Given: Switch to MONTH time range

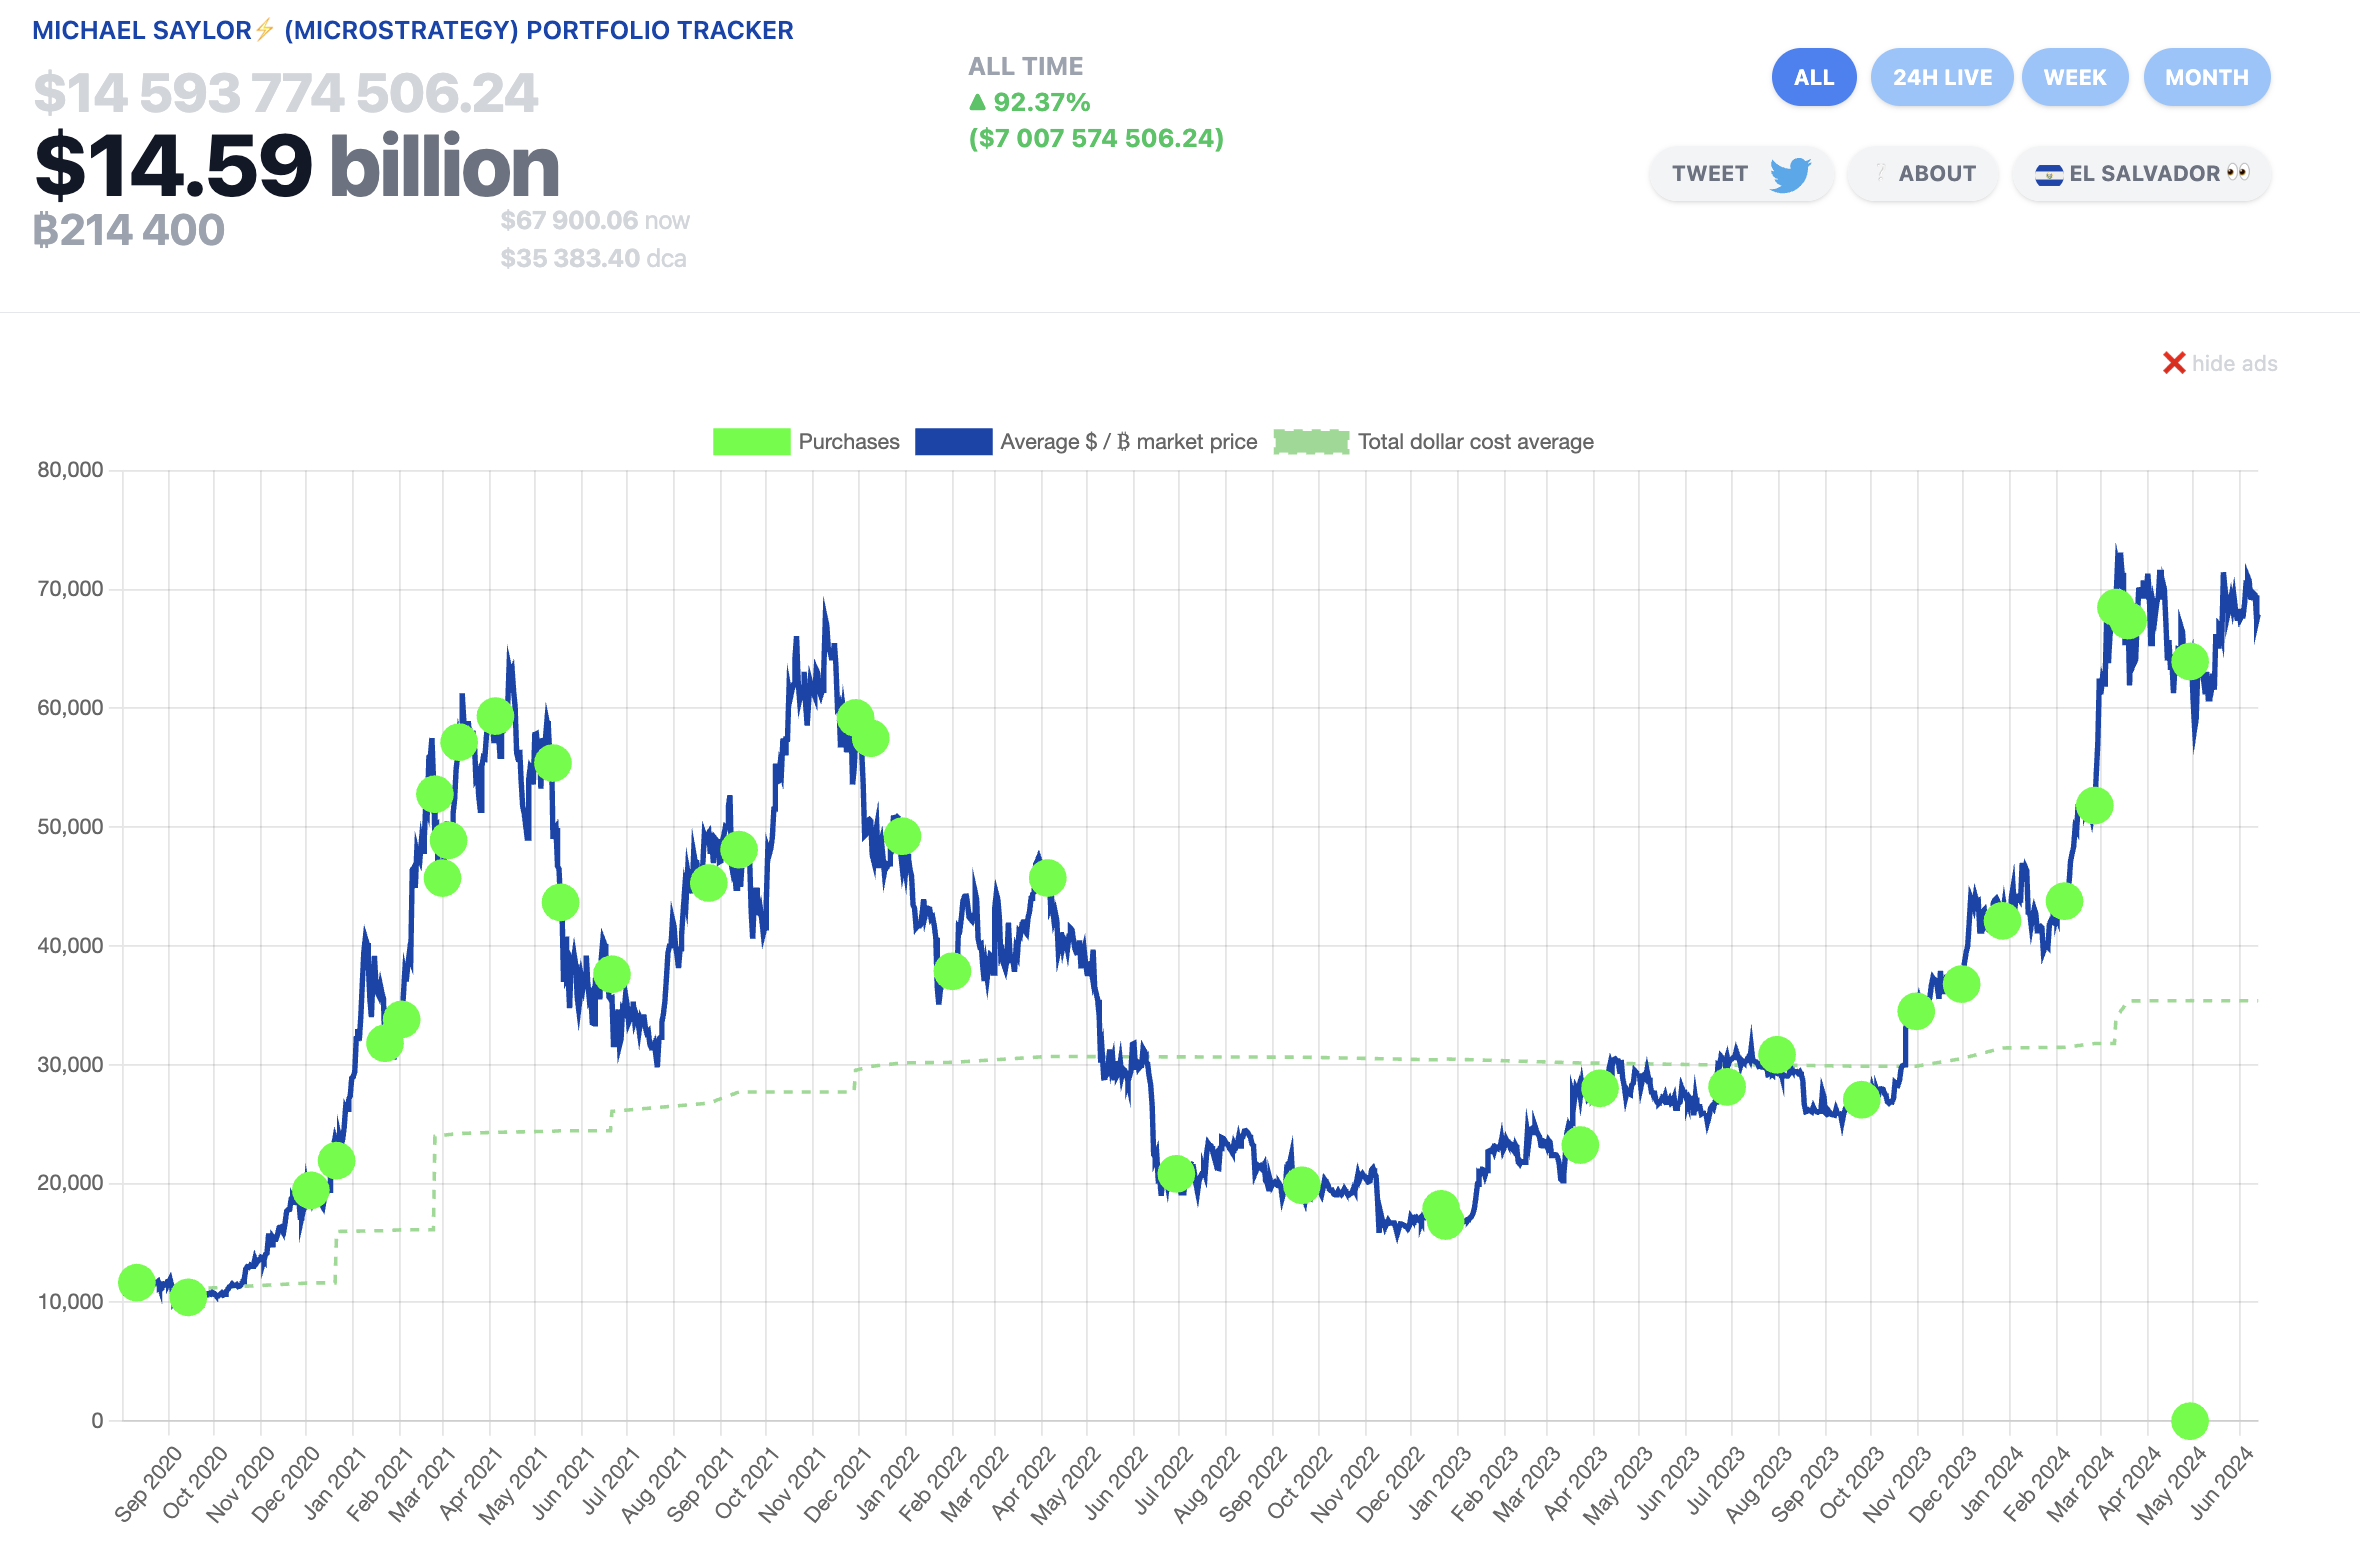Looking at the screenshot, I should point(2206,77).
